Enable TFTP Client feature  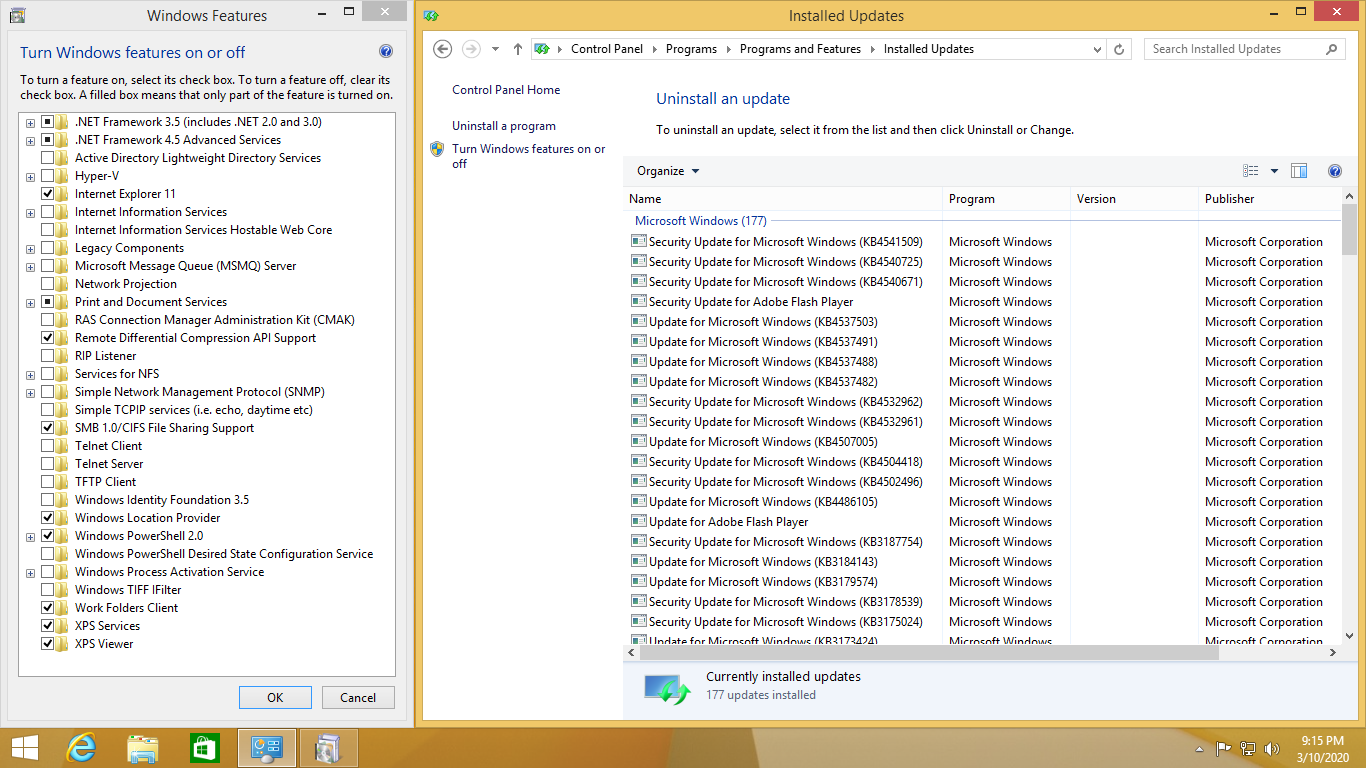pos(47,482)
